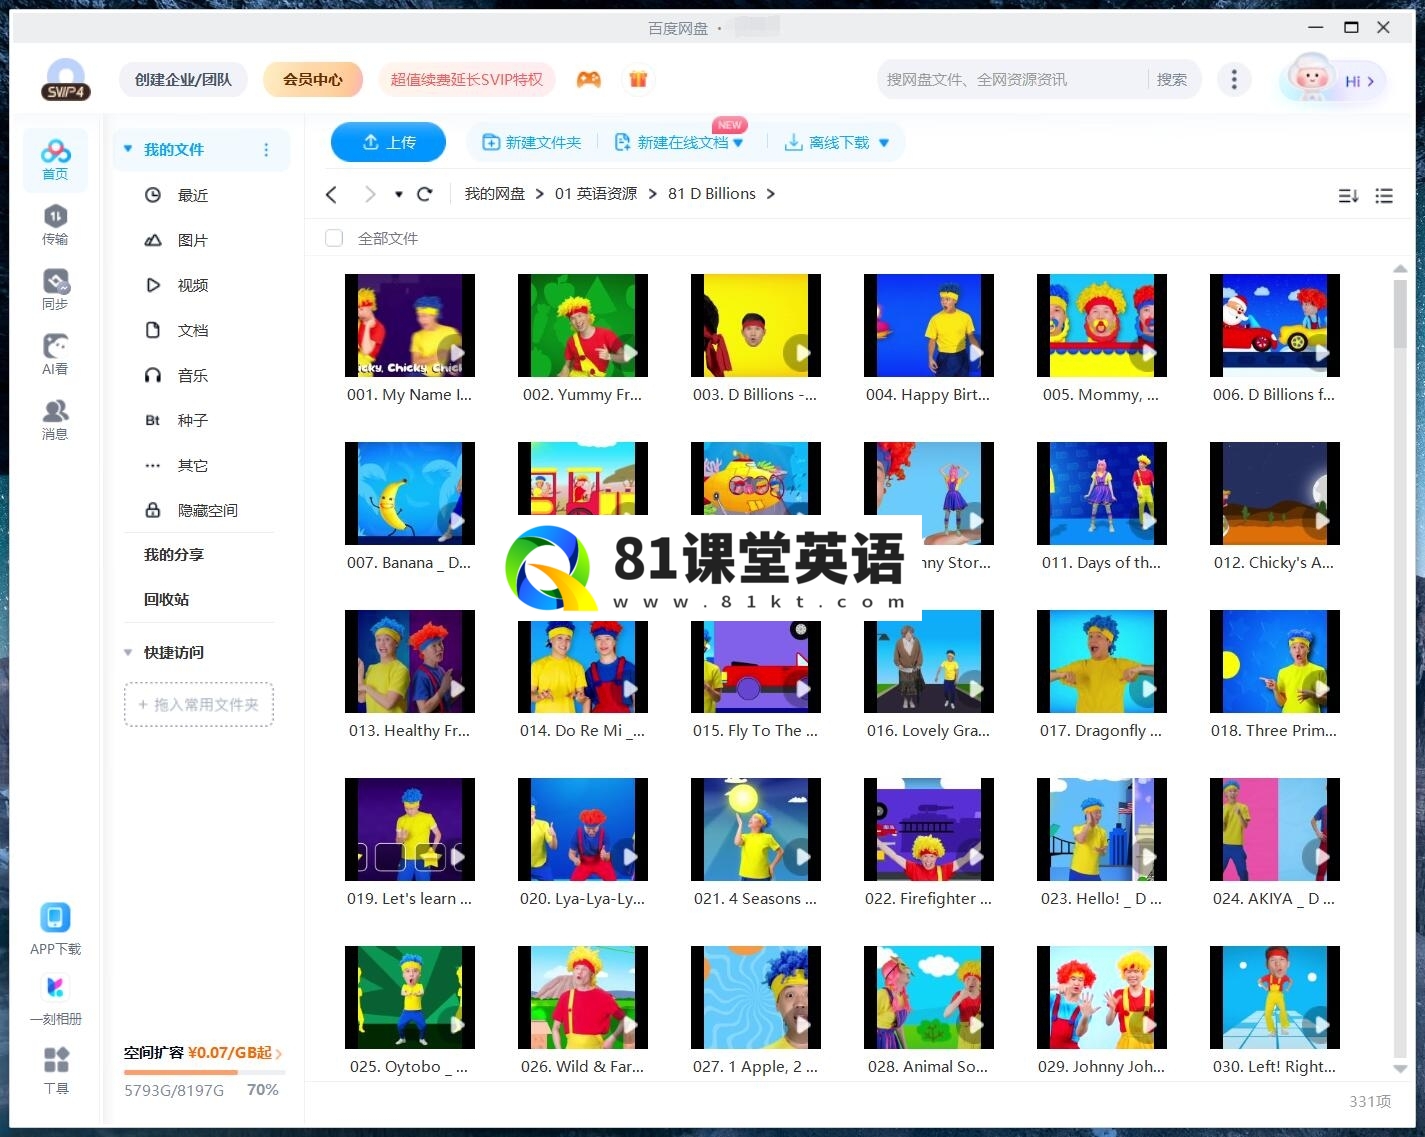Click file name 018. Three Prim...
The image size is (1425, 1137).
(1274, 730)
